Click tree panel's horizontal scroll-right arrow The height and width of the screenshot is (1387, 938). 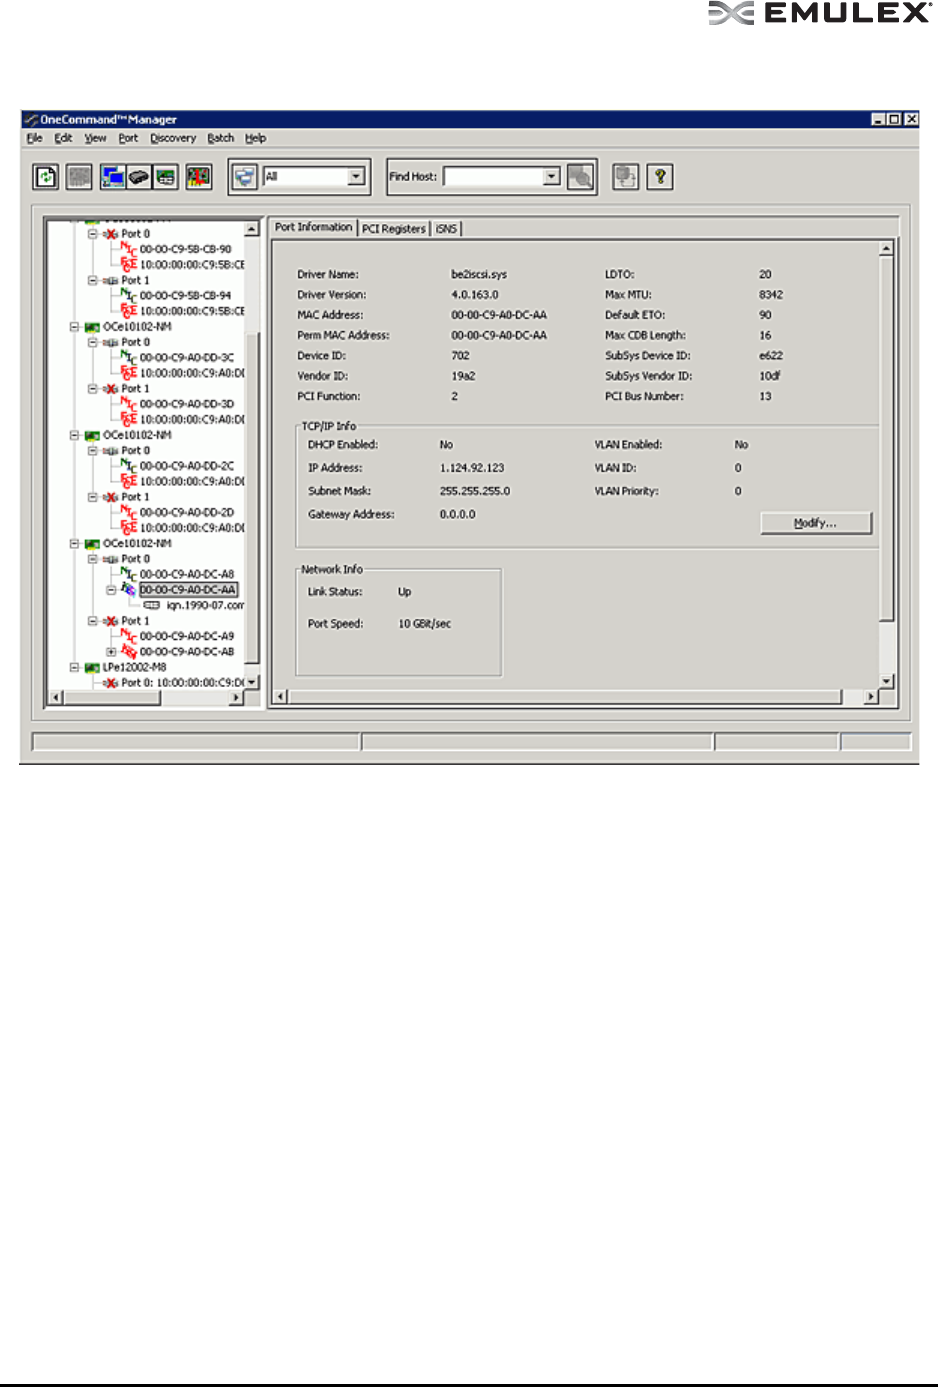click(x=237, y=697)
